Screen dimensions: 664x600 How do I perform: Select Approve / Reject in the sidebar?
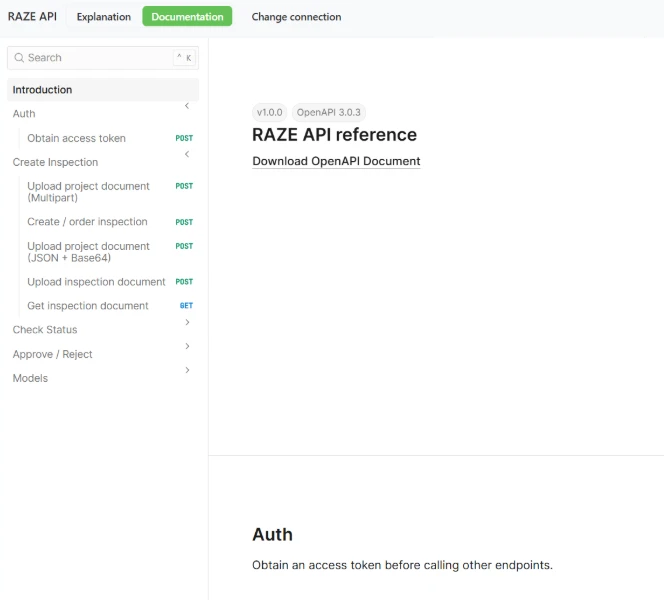[x=53, y=354]
